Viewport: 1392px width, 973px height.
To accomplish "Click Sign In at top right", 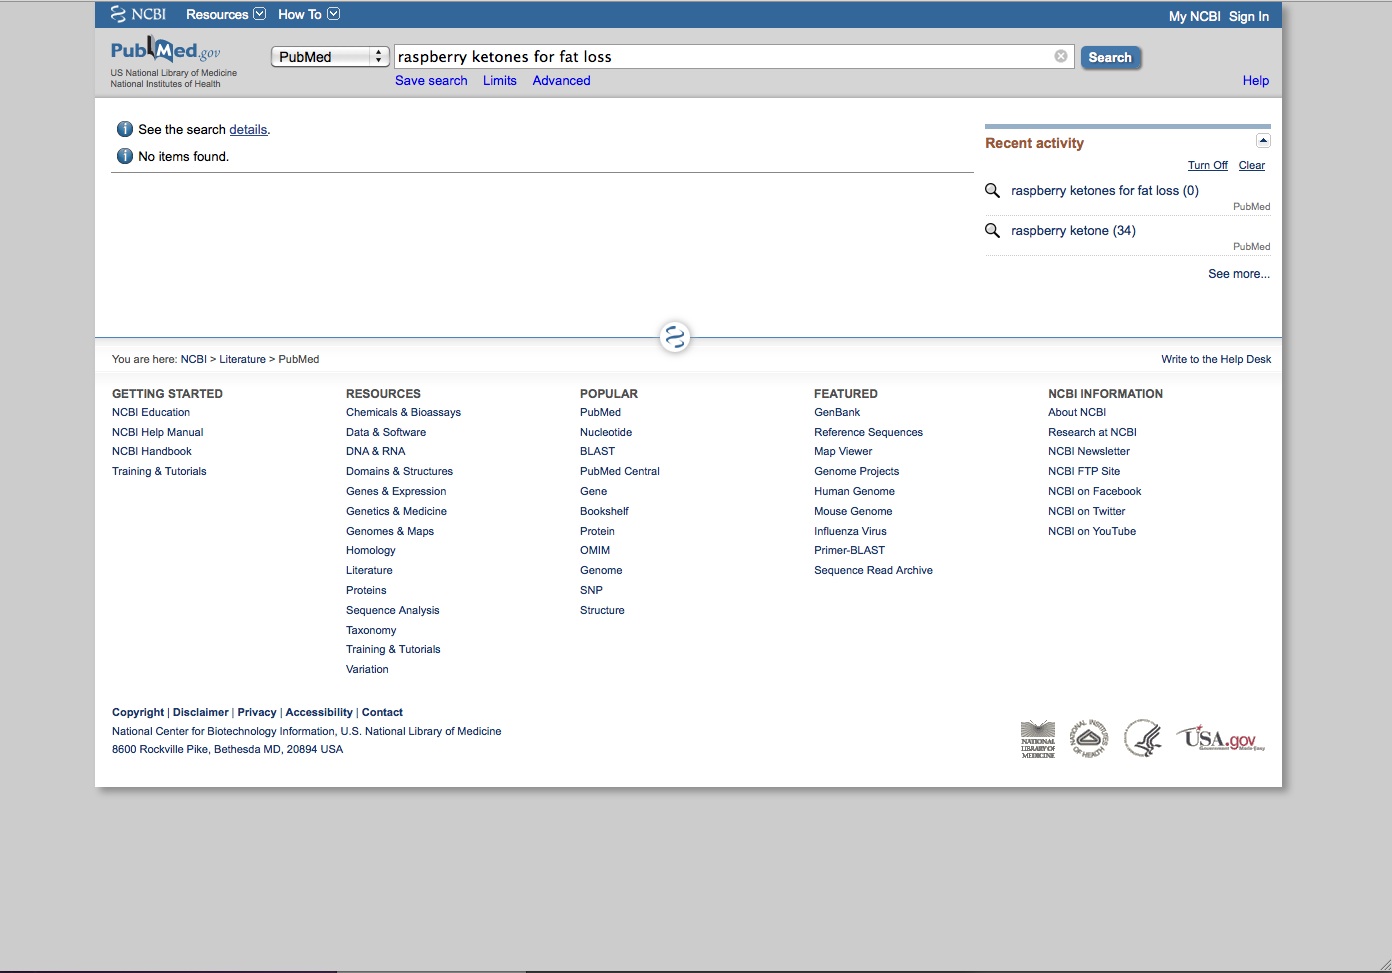I will (1249, 16).
